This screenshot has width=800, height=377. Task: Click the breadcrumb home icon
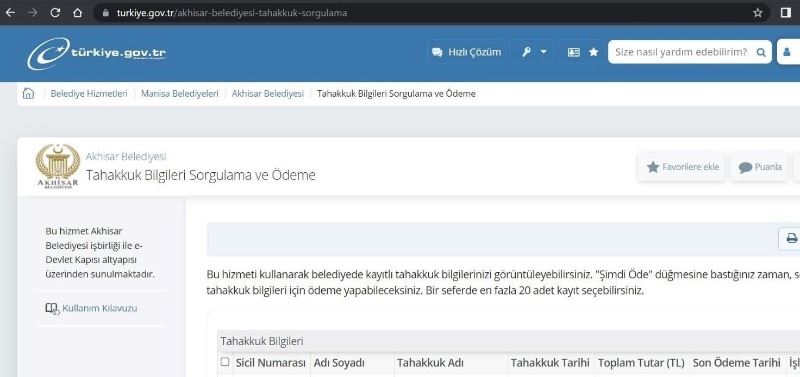(x=29, y=93)
